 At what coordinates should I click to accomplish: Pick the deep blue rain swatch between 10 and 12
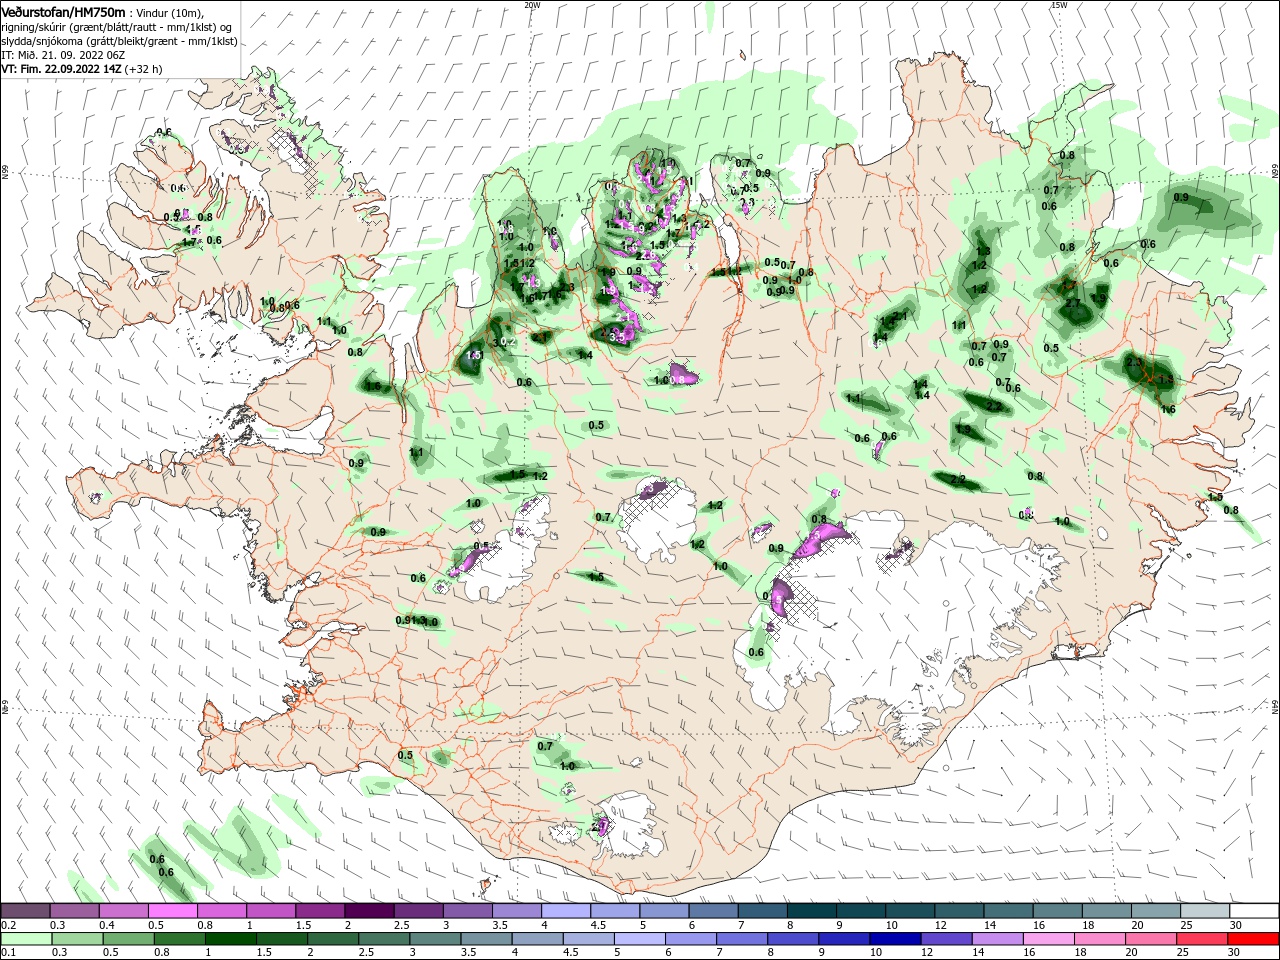(x=896, y=939)
